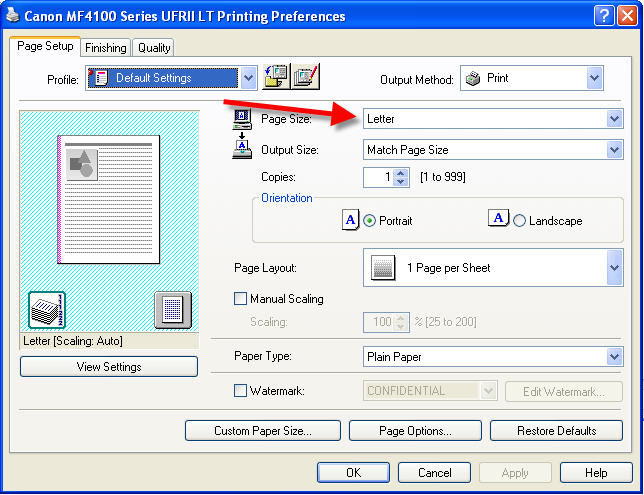Click the stacked pages icon in preview
Image resolution: width=644 pixels, height=495 pixels.
coord(46,310)
